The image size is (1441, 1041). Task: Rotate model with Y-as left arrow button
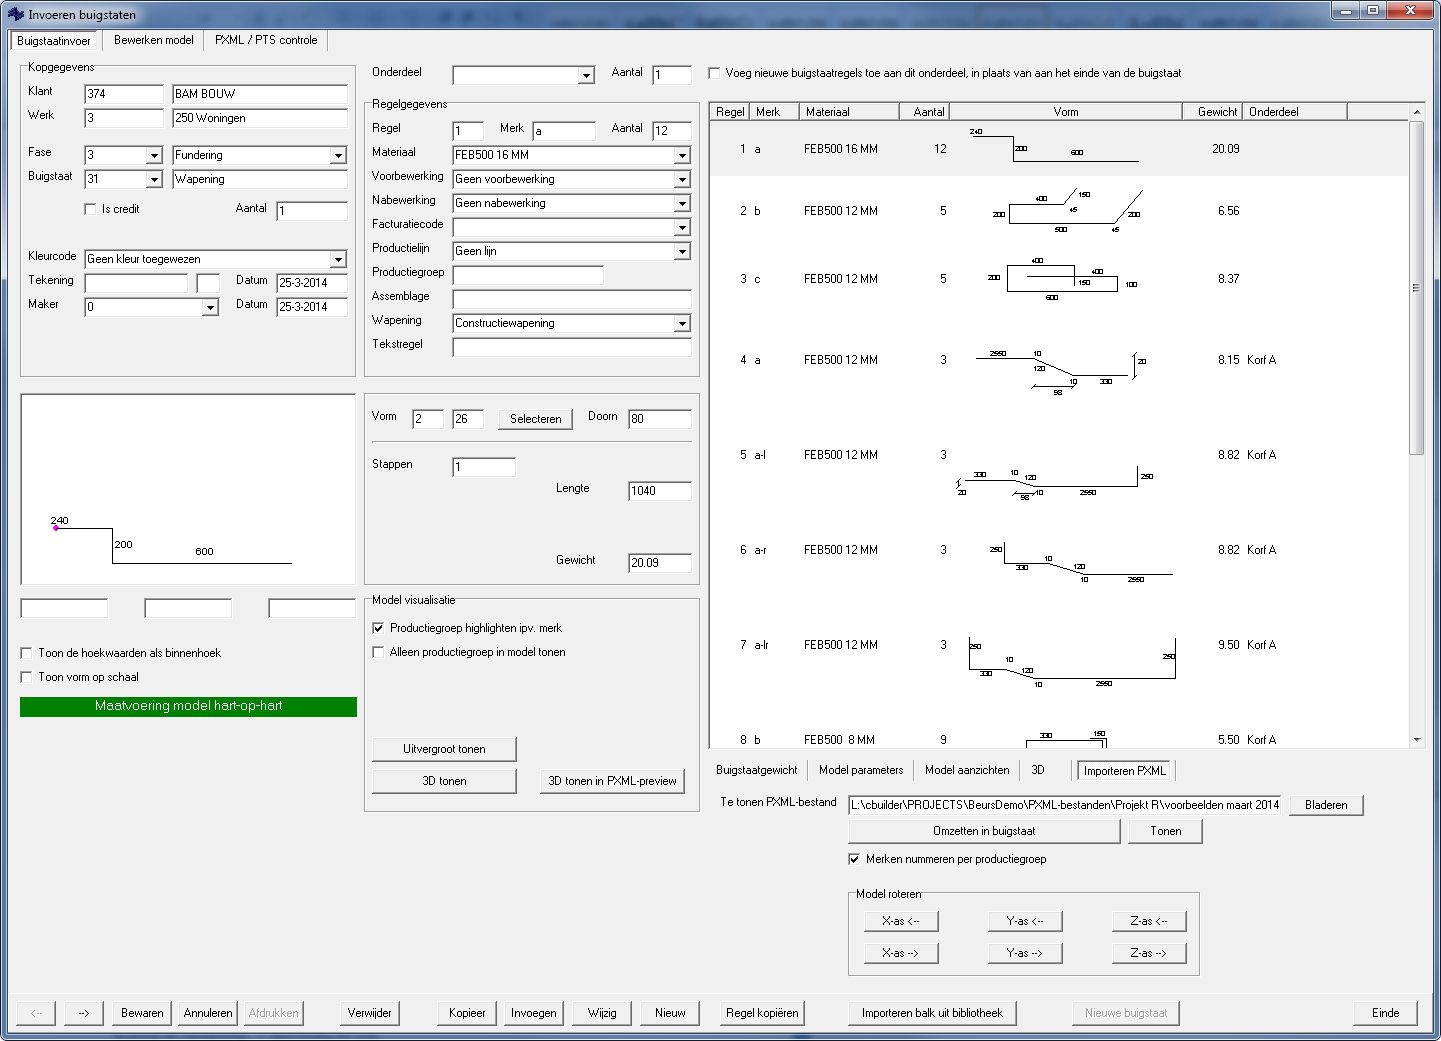(x=1024, y=921)
